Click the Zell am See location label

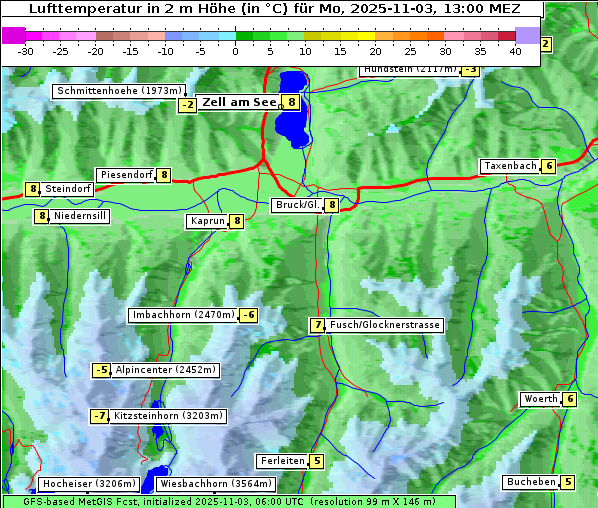pyautogui.click(x=238, y=102)
